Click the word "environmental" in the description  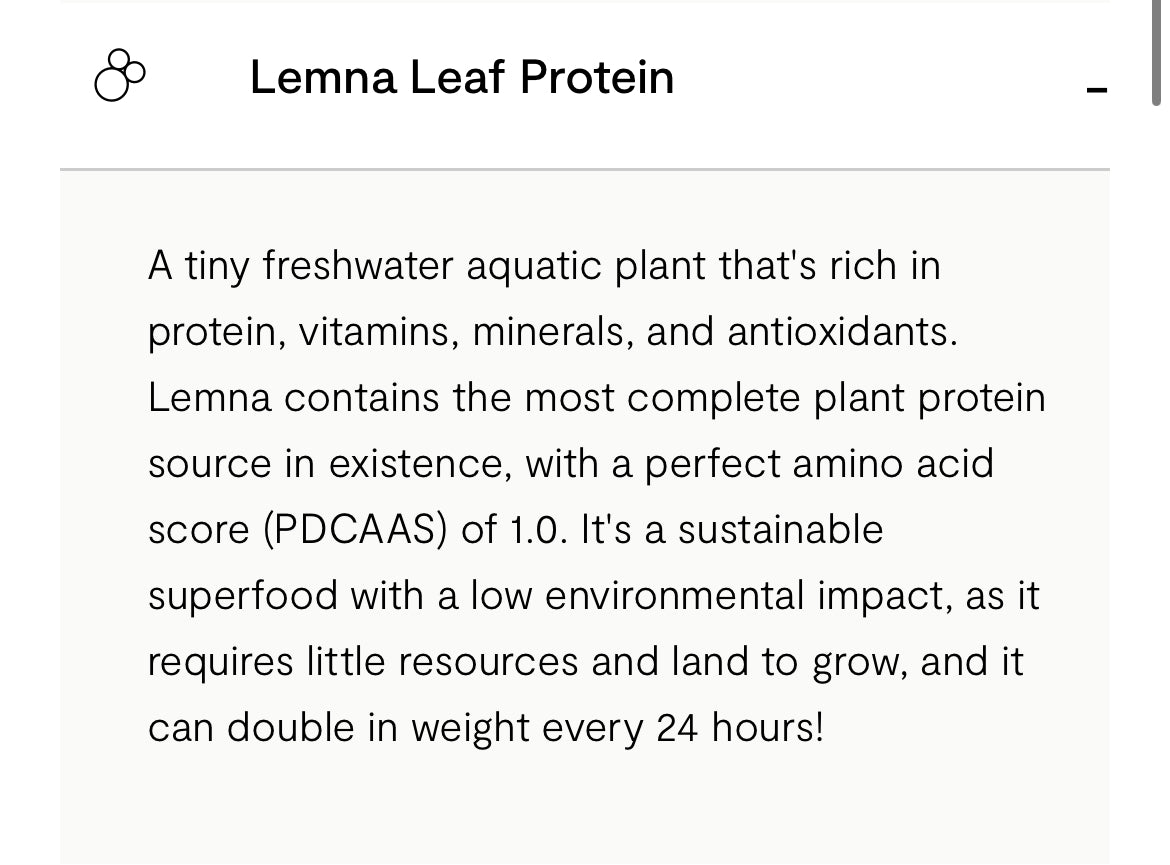pos(676,596)
